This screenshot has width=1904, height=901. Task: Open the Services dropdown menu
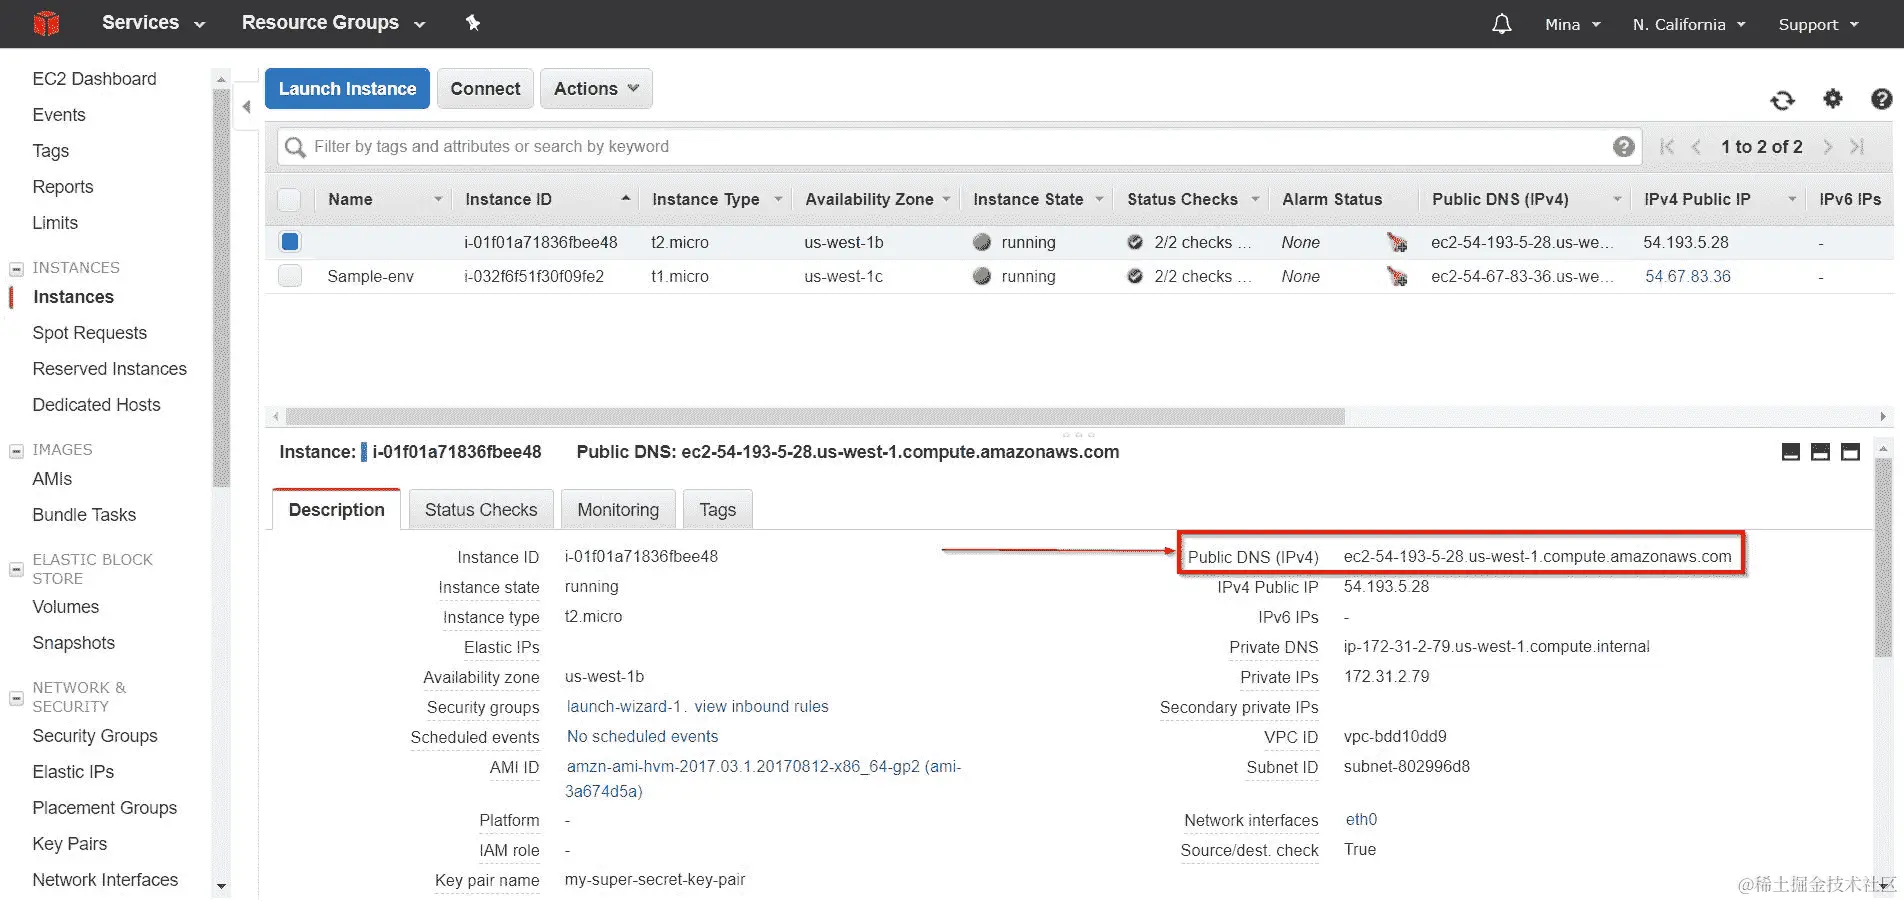(x=153, y=23)
